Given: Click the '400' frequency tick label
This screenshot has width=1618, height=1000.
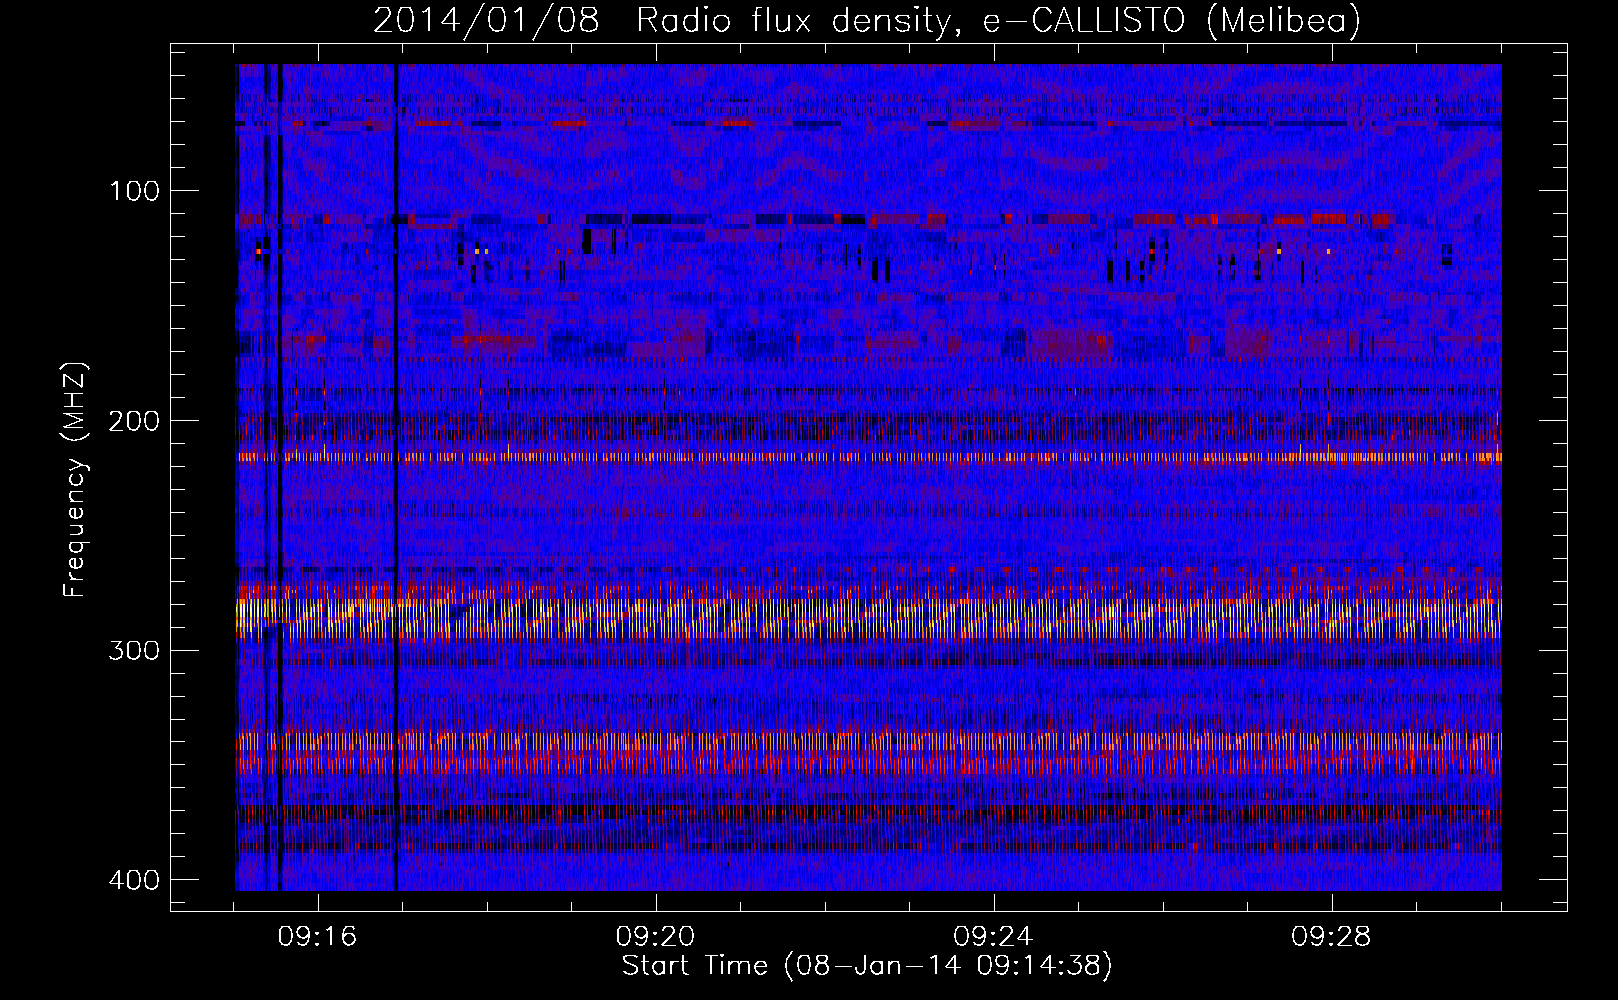Looking at the screenshot, I should point(133,880).
